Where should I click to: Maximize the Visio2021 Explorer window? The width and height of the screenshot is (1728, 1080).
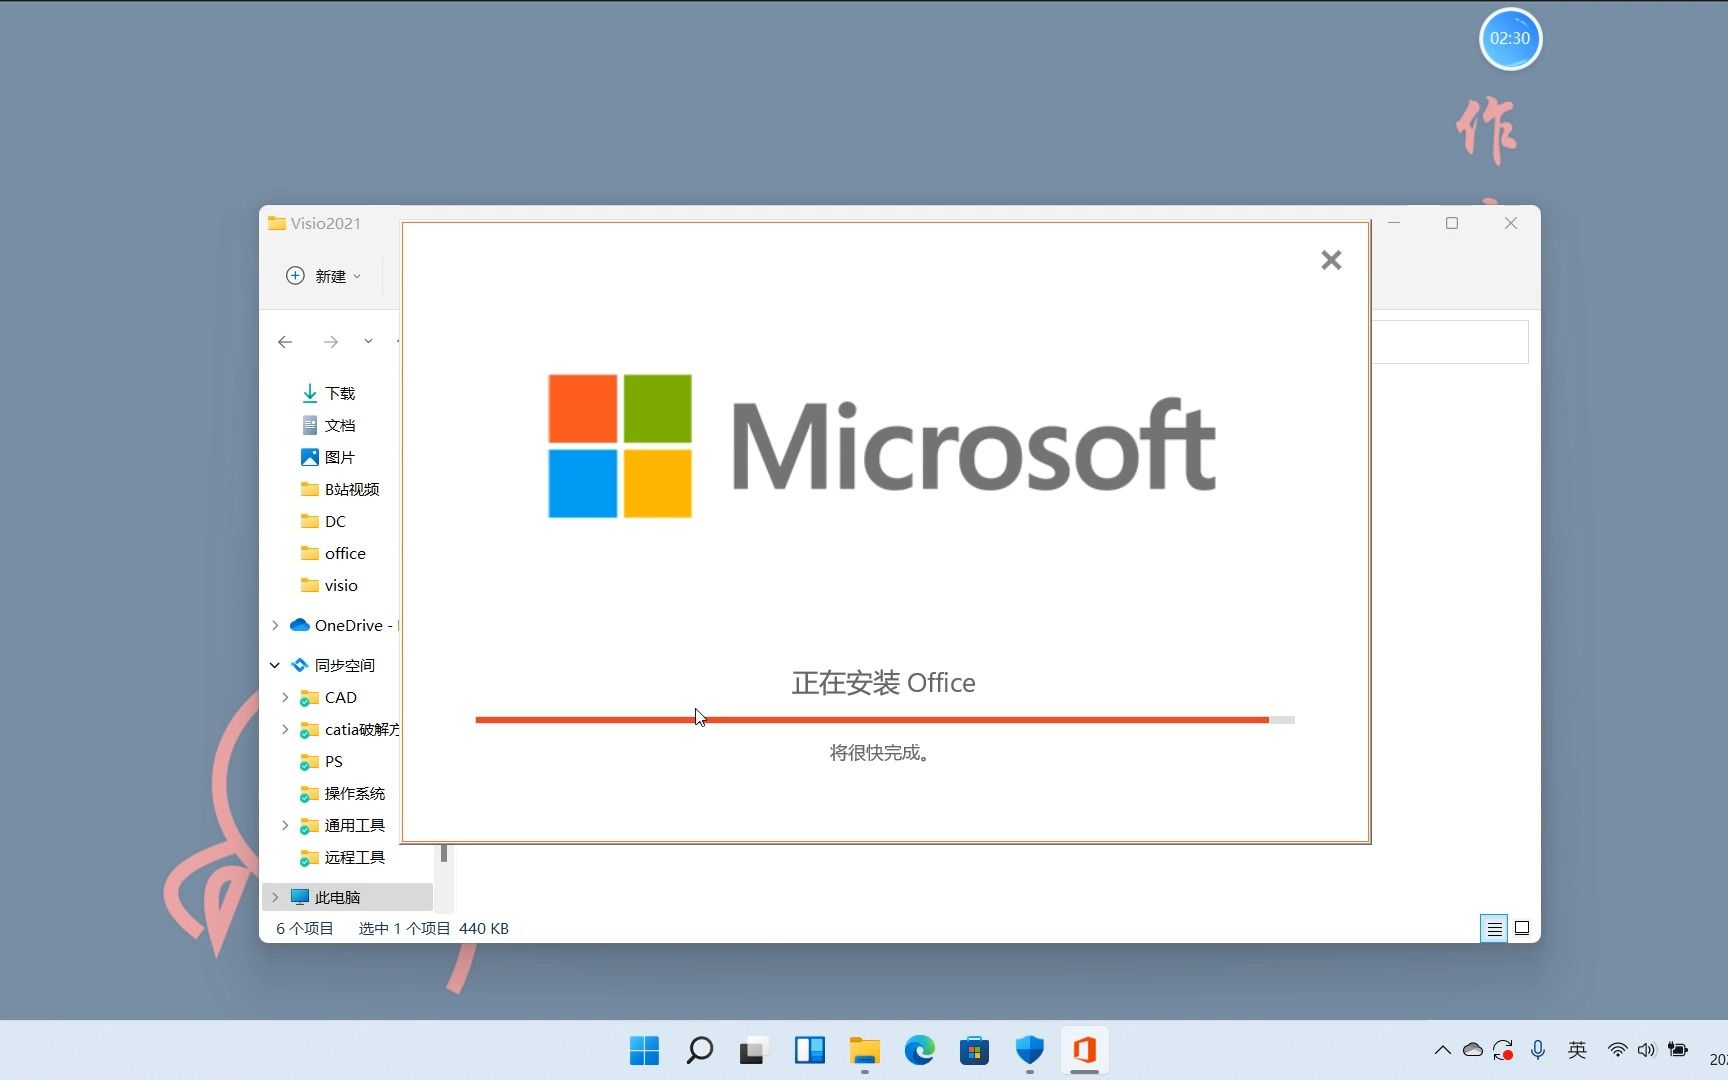(1452, 223)
